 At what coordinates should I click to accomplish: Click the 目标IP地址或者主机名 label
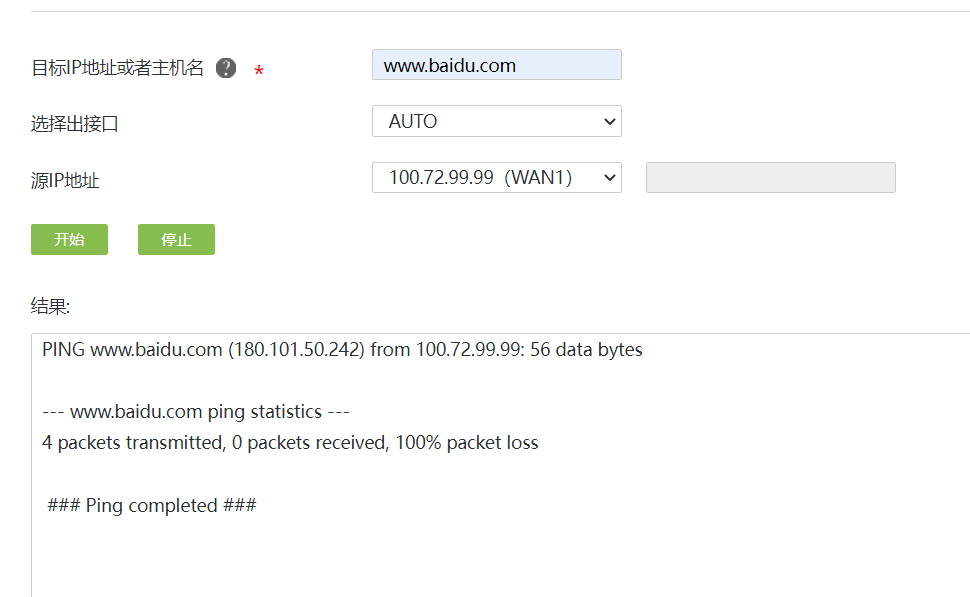click(x=118, y=68)
